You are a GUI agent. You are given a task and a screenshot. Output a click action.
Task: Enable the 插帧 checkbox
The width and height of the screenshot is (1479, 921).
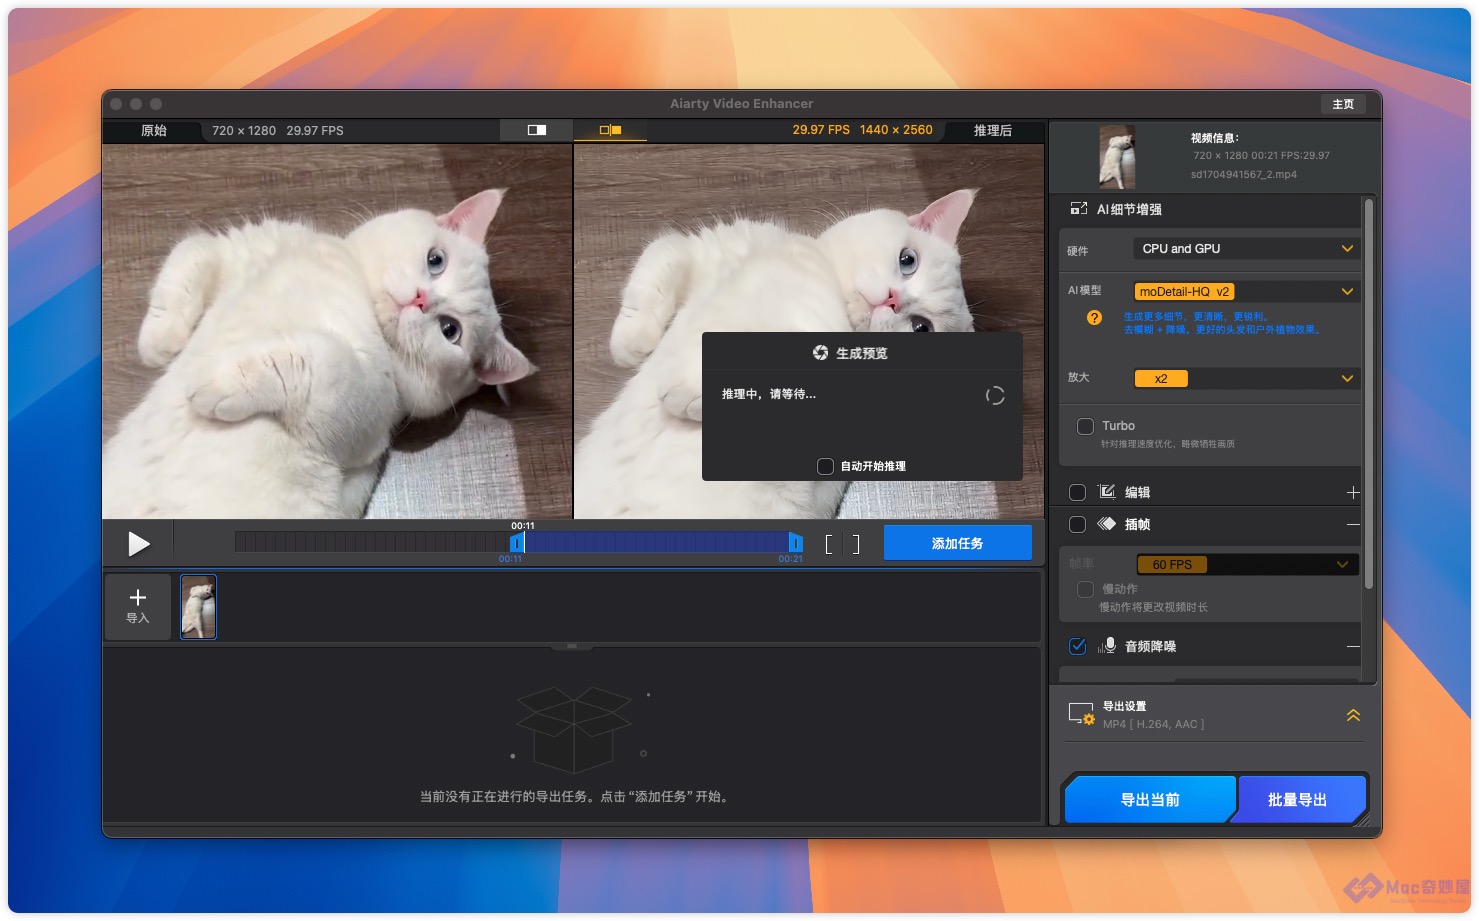[x=1077, y=524]
